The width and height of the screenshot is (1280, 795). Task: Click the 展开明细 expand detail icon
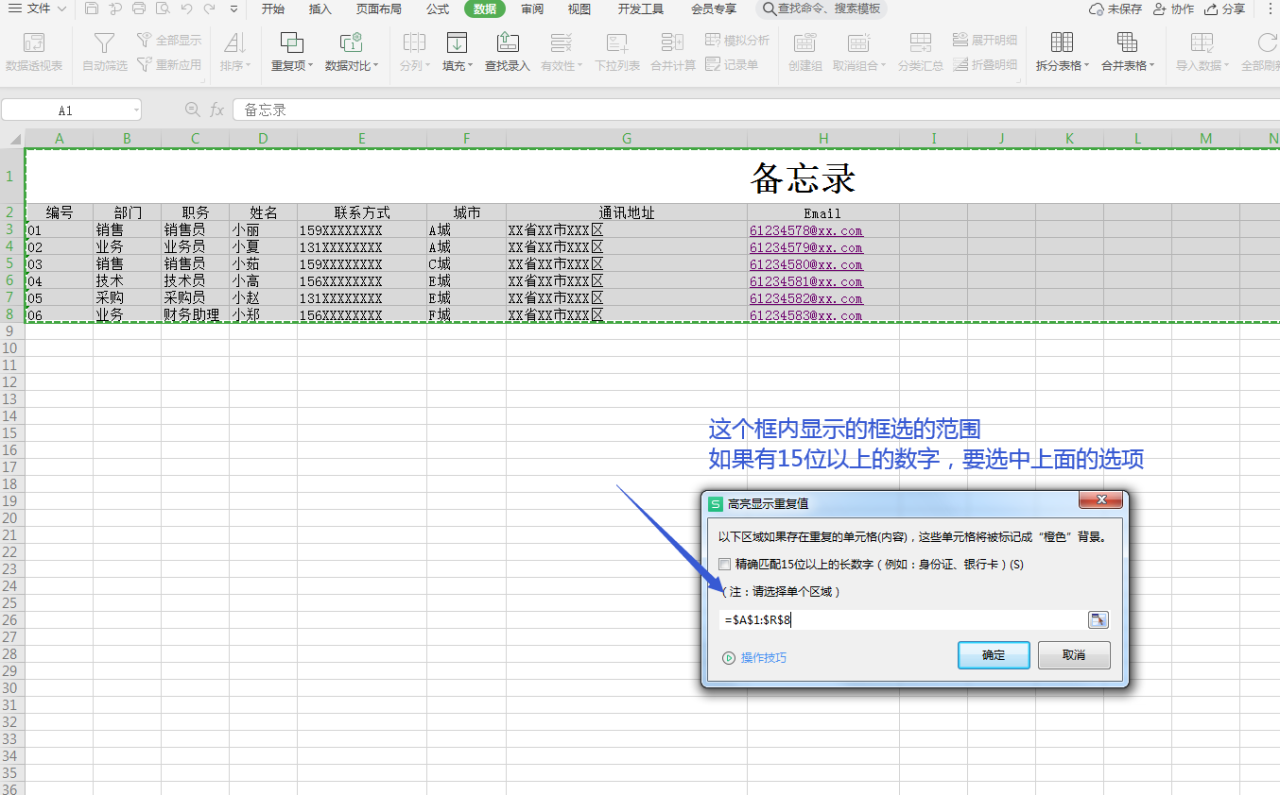[961, 40]
